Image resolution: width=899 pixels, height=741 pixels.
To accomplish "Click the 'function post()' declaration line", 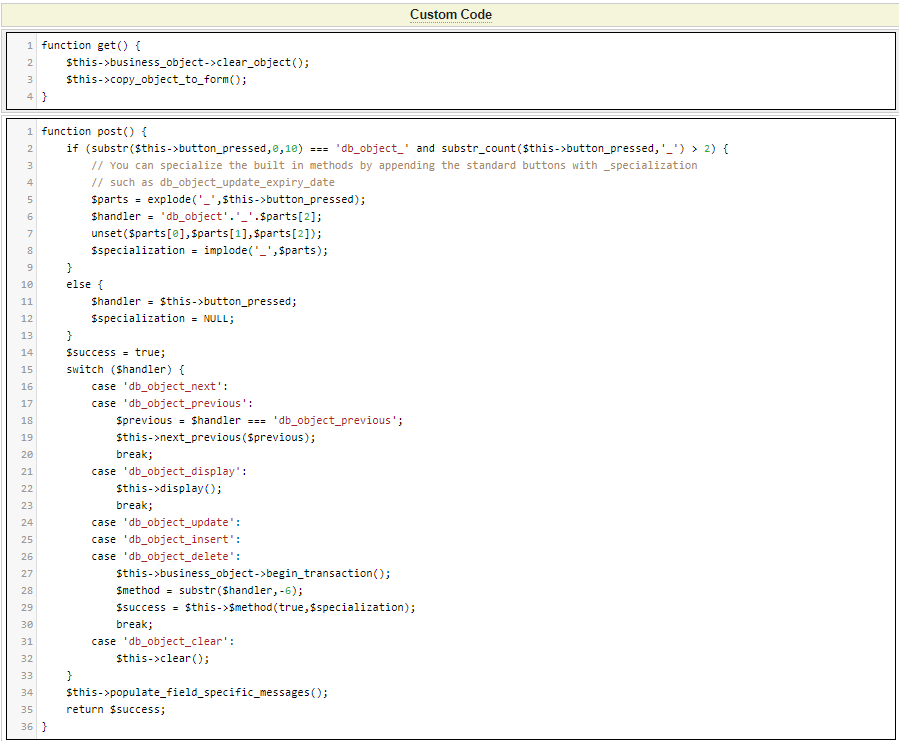I will pyautogui.click(x=95, y=131).
